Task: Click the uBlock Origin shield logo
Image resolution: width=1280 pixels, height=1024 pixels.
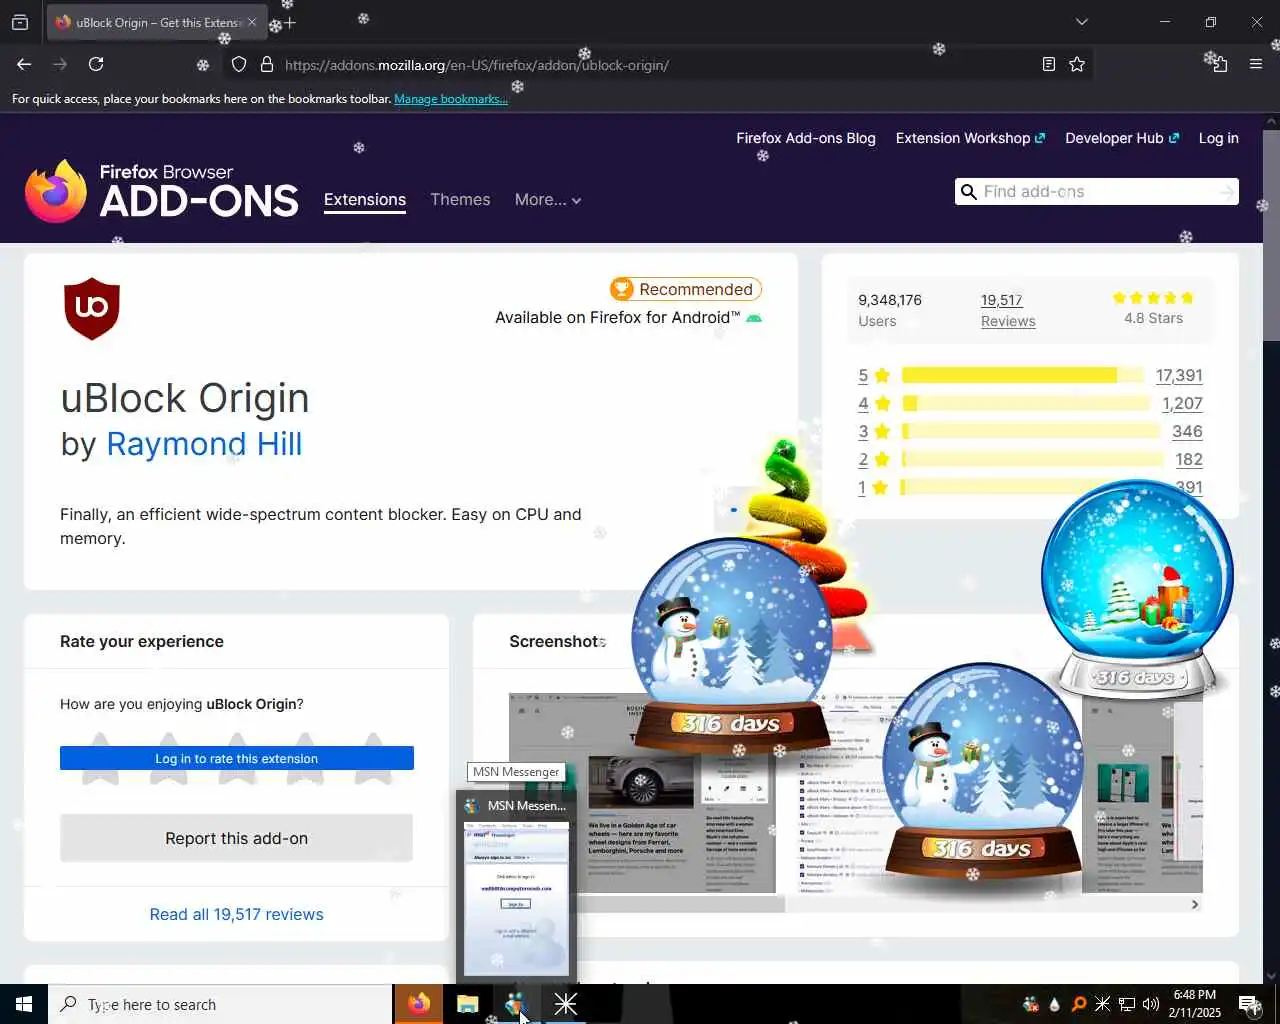Action: (x=92, y=309)
